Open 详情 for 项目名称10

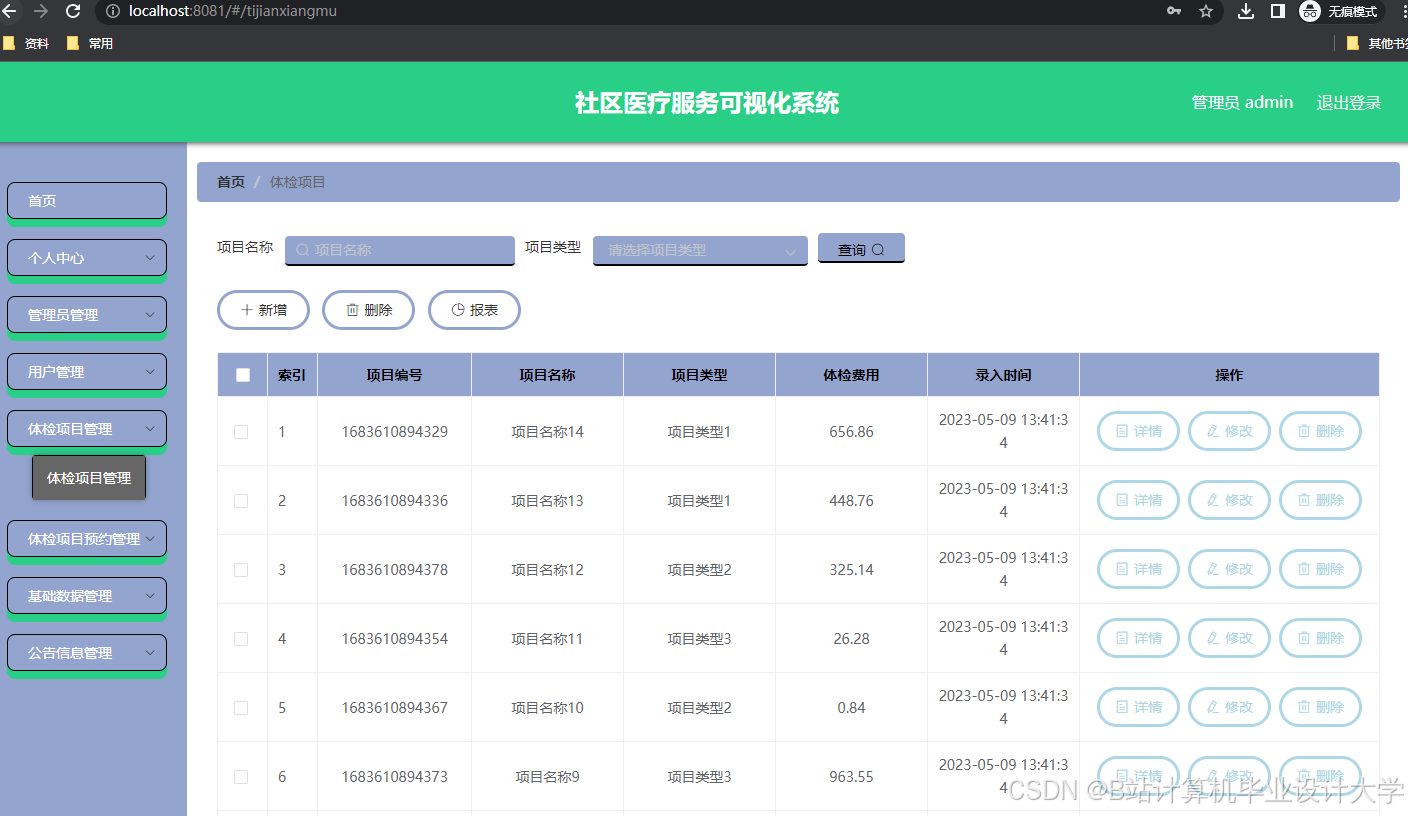[x=1138, y=707]
